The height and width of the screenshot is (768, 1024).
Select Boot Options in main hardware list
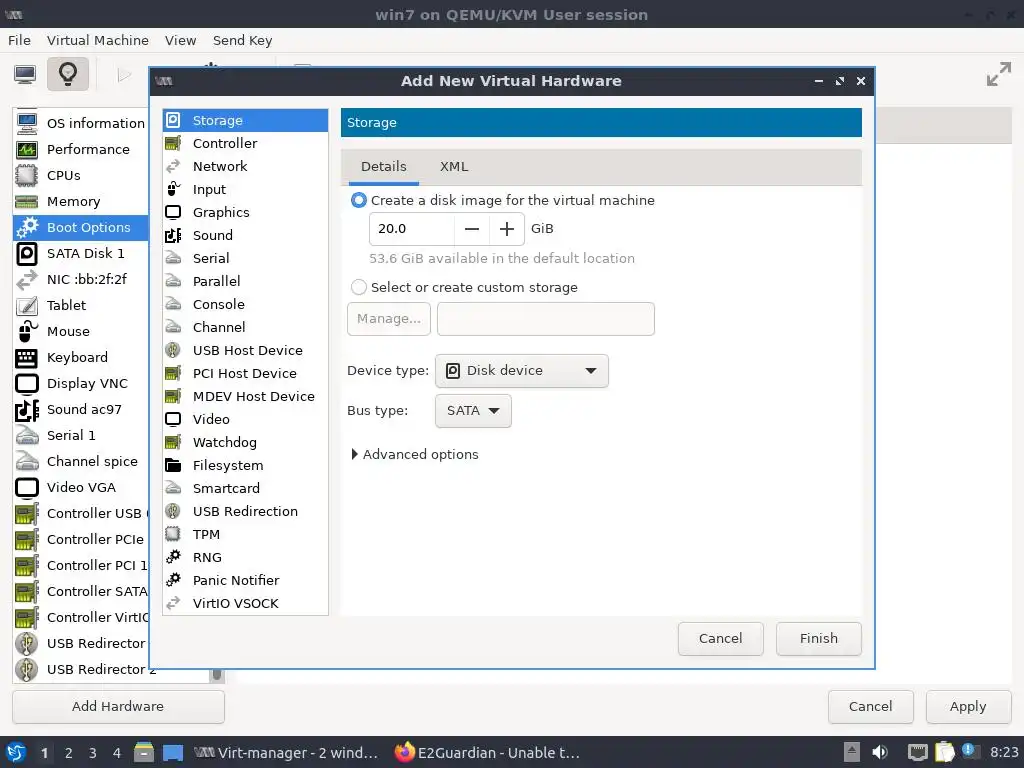[x=81, y=227]
